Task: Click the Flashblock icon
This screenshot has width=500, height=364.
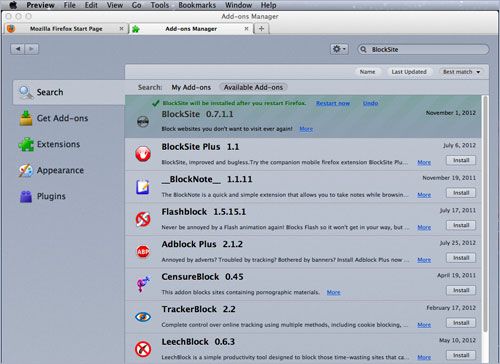Action: click(x=143, y=219)
